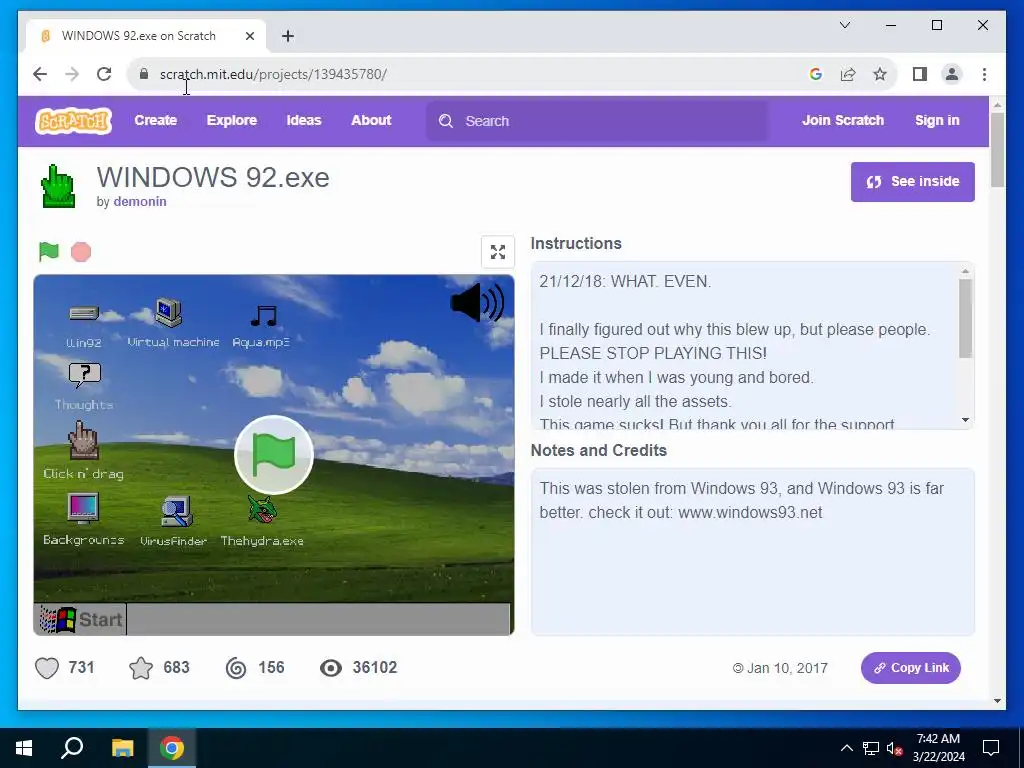Click the Copy Link button
Image resolution: width=1024 pixels, height=768 pixels.
pyautogui.click(x=910, y=667)
